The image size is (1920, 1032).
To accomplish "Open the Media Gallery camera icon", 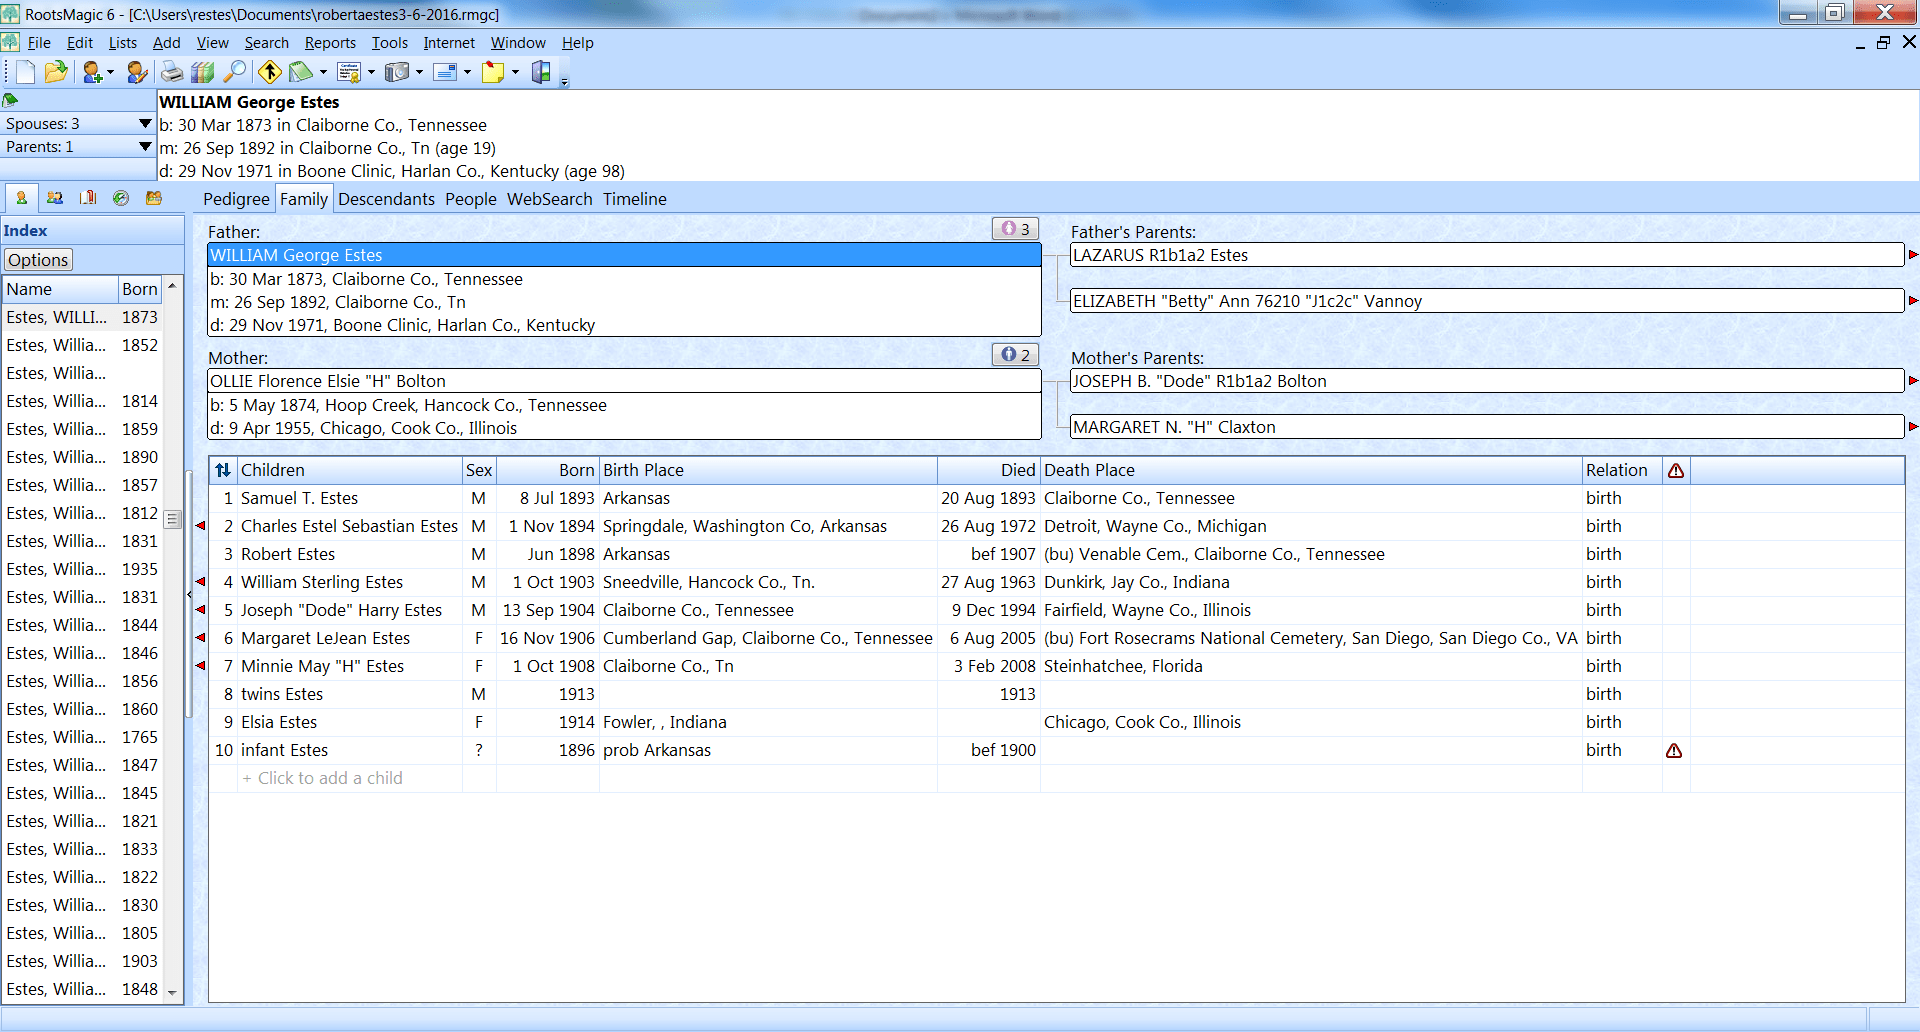I will [397, 72].
